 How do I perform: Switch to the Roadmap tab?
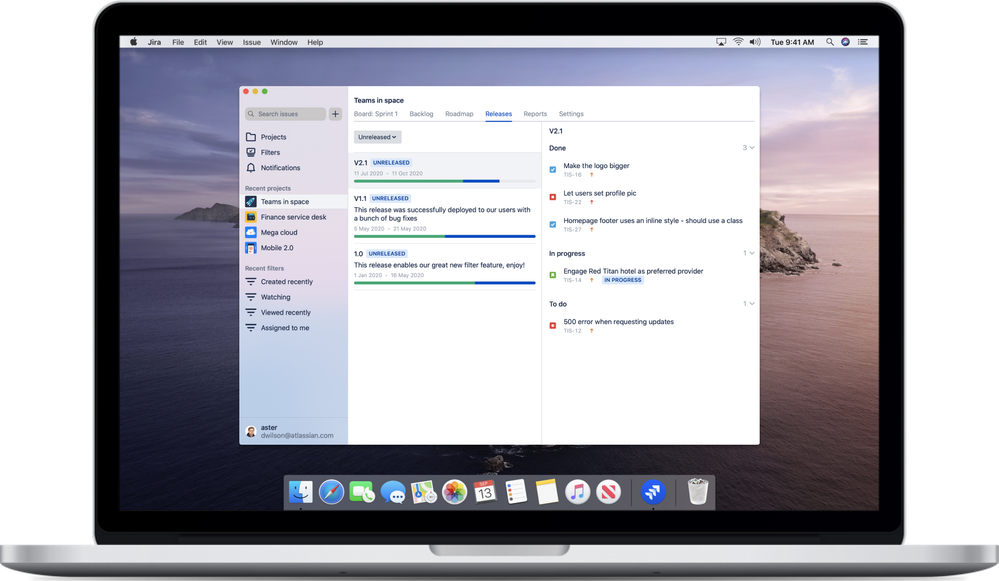click(459, 114)
